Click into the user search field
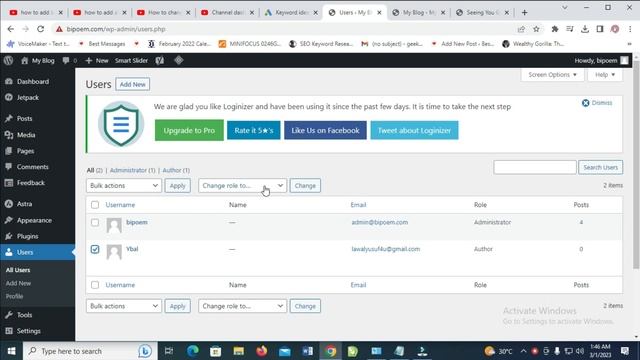 pos(535,167)
